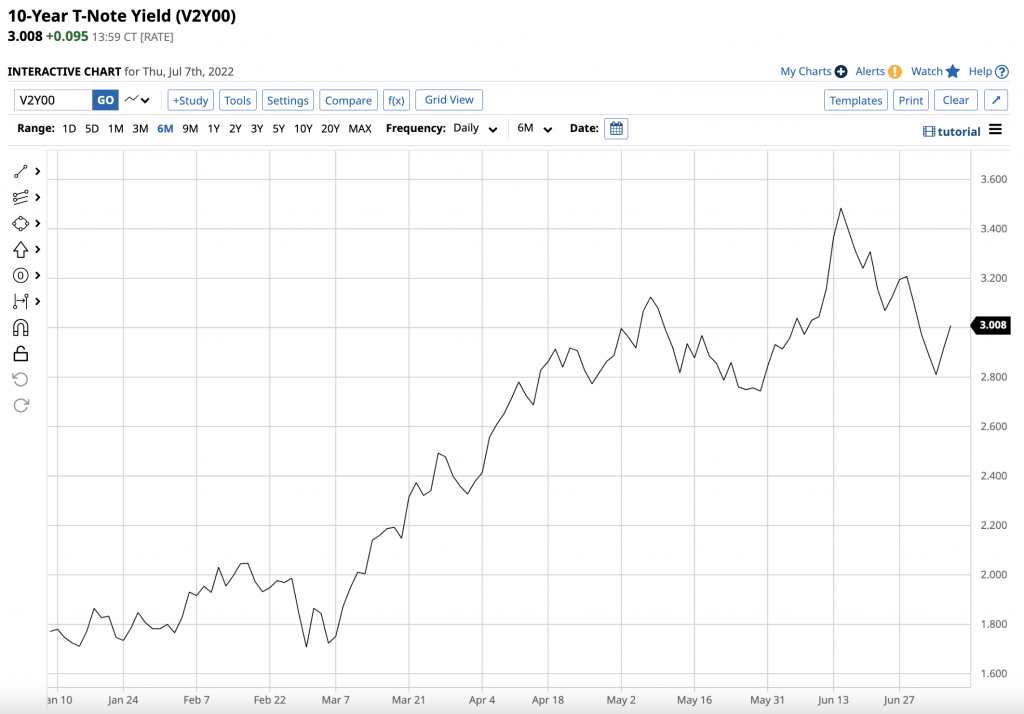
Task: Select the 20Y range
Action: click(x=330, y=129)
